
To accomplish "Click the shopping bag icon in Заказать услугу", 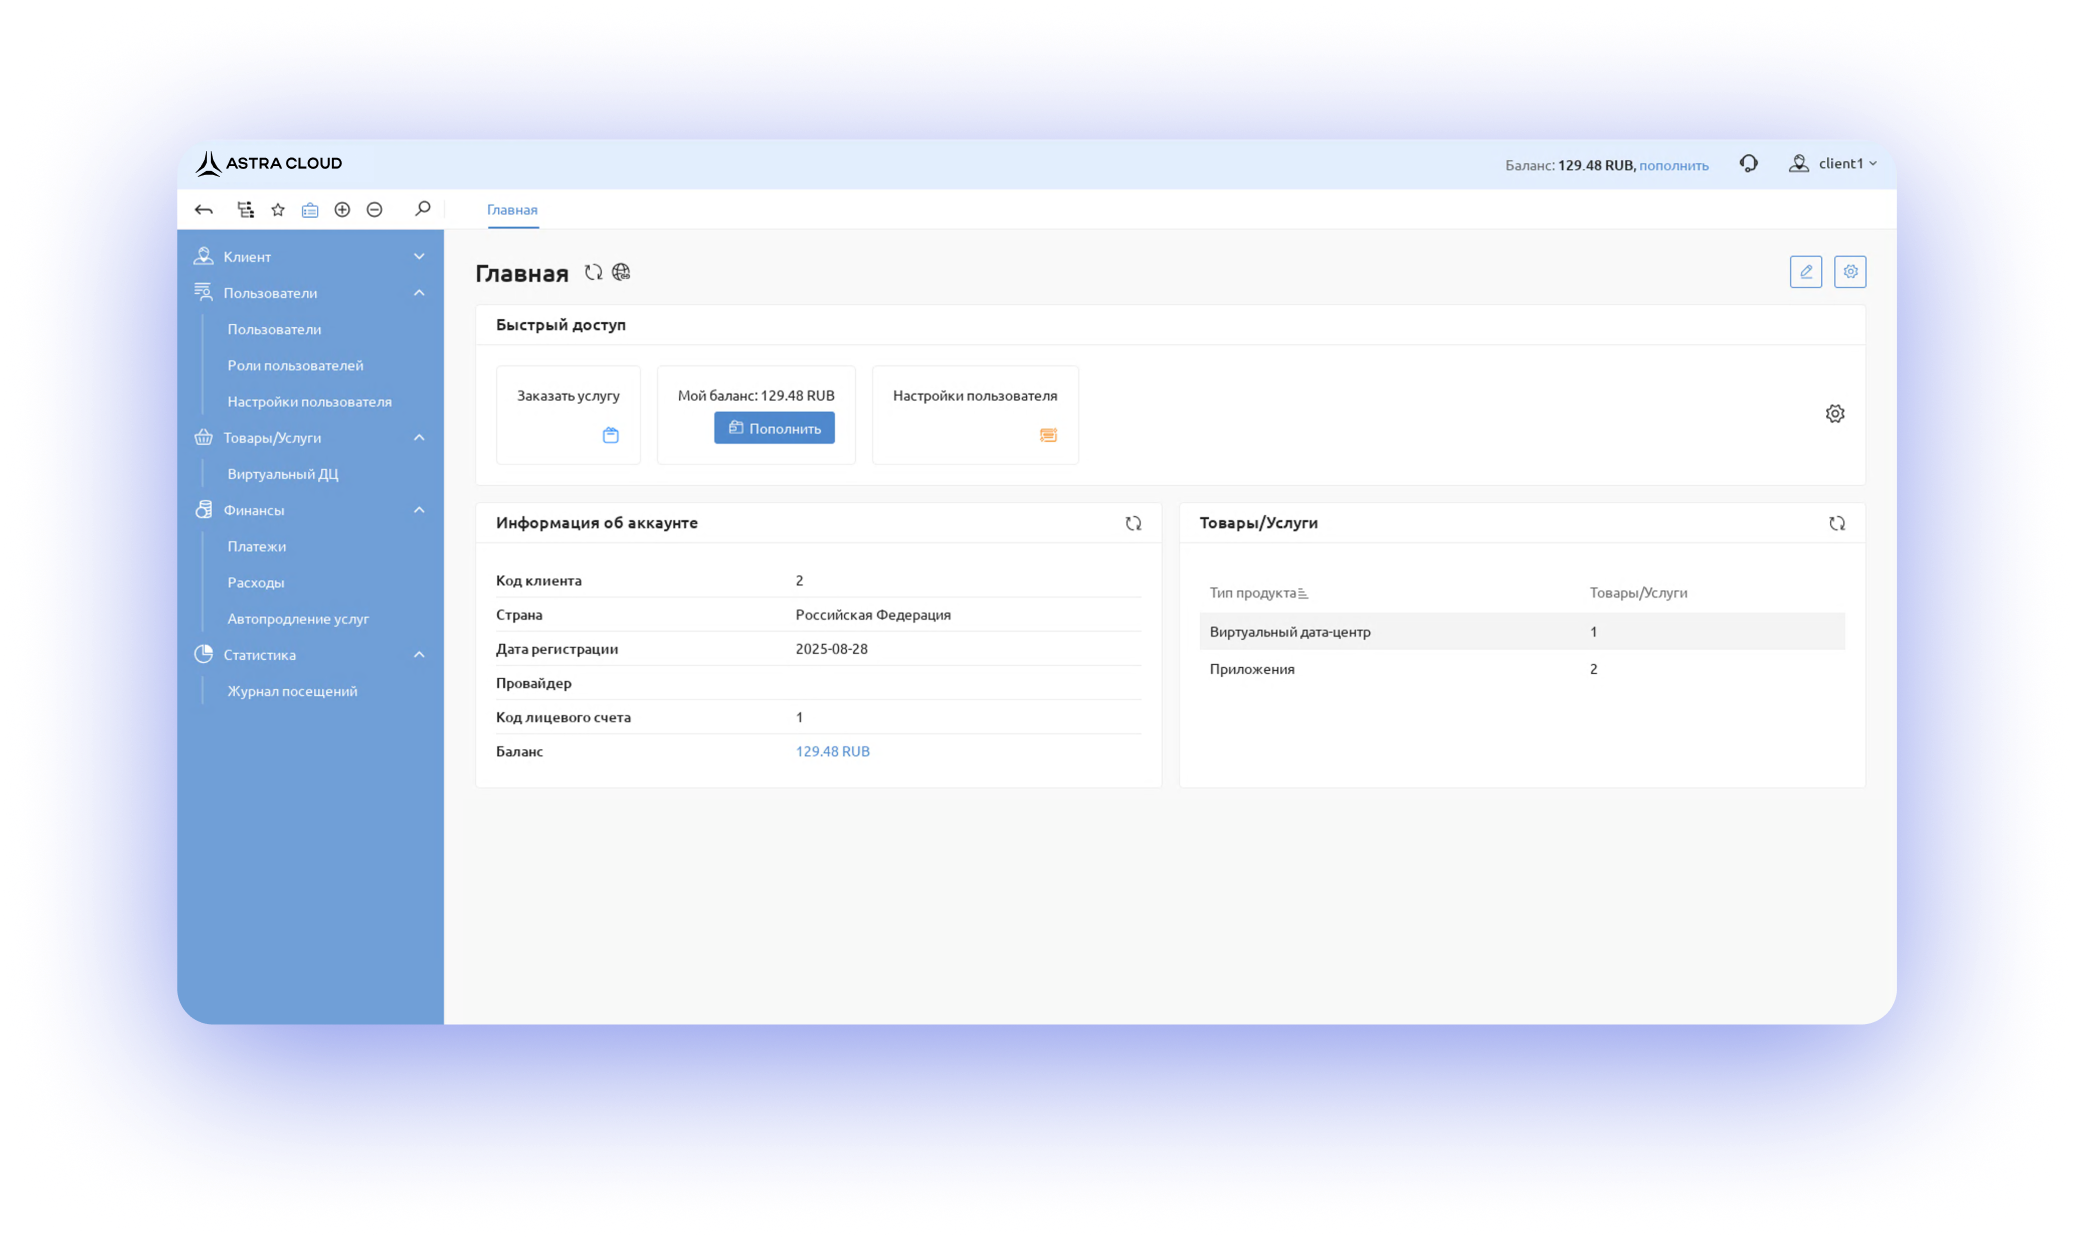I will pyautogui.click(x=611, y=435).
